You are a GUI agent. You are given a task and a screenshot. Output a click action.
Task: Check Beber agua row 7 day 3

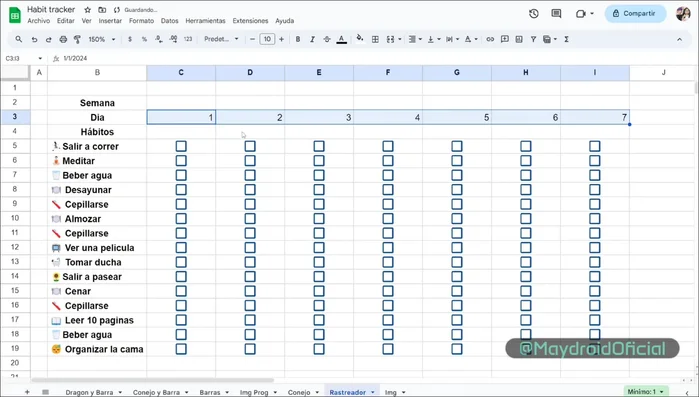click(319, 175)
